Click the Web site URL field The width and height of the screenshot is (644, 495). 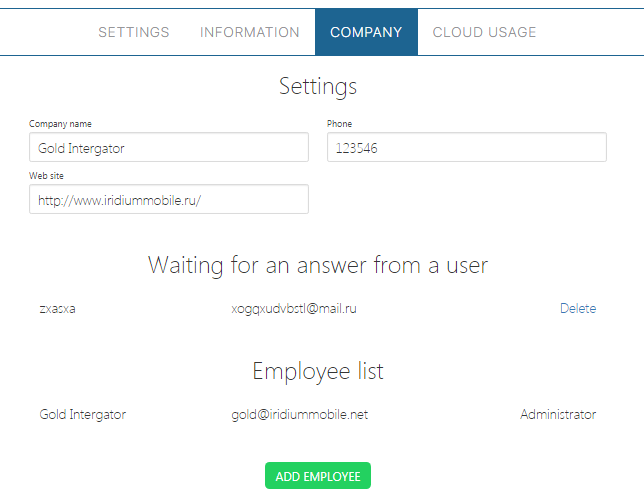(168, 200)
